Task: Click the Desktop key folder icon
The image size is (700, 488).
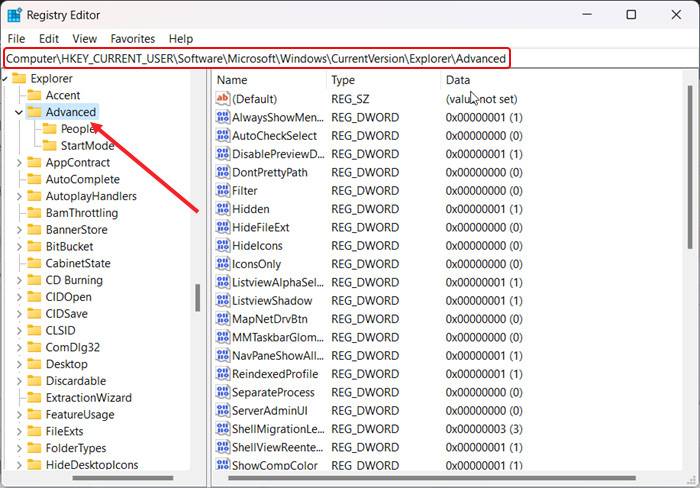Action: click(35, 364)
